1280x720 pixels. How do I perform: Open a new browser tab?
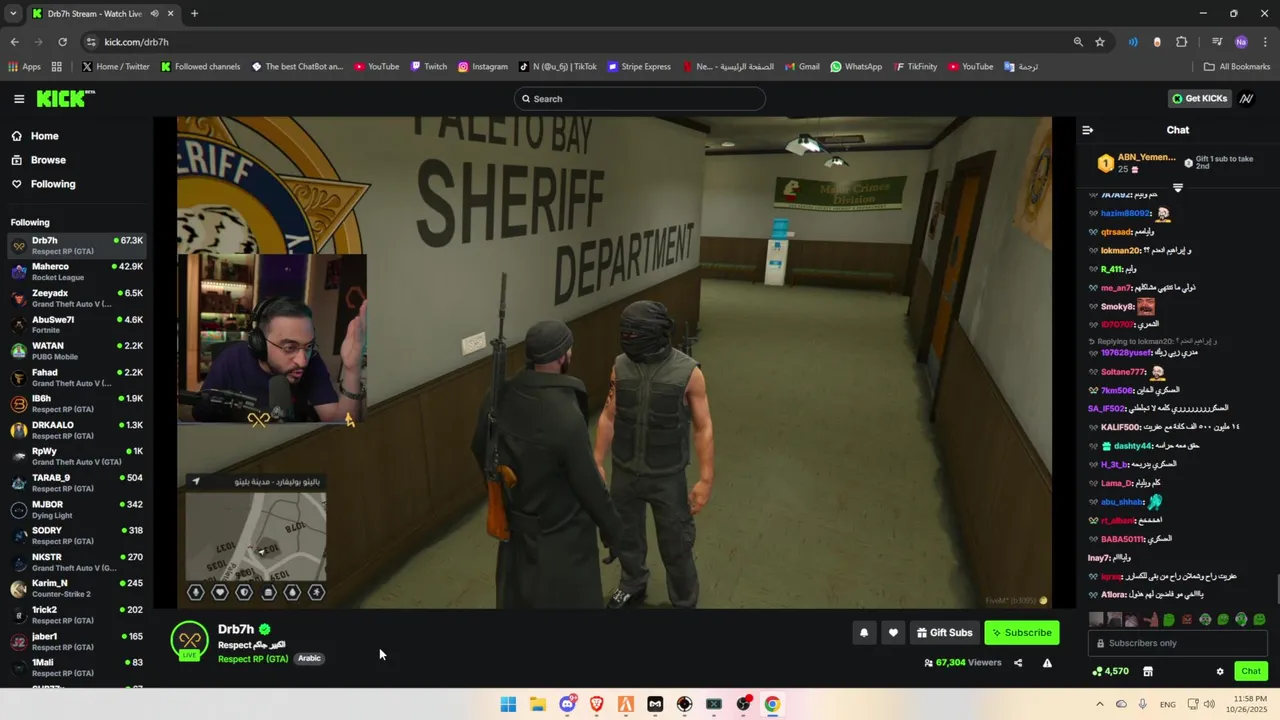194,13
